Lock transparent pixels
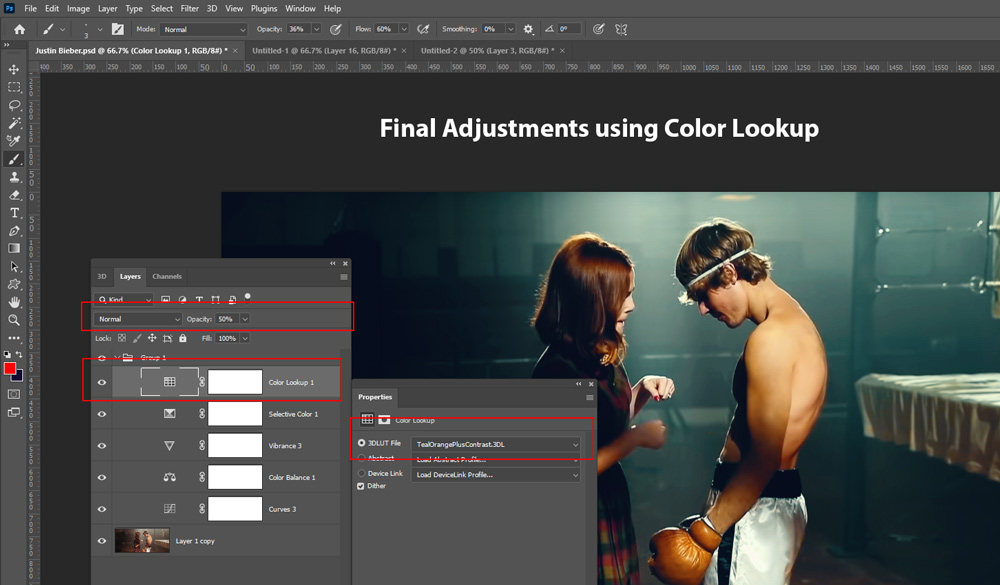Screen dimensions: 1000x585 [122, 338]
